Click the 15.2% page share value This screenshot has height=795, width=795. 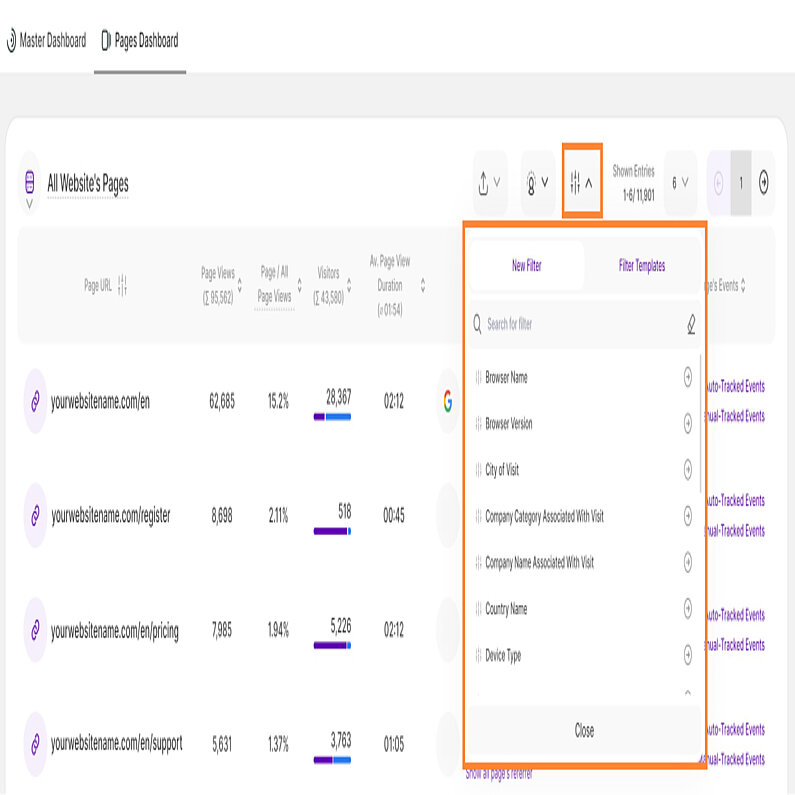pos(278,402)
